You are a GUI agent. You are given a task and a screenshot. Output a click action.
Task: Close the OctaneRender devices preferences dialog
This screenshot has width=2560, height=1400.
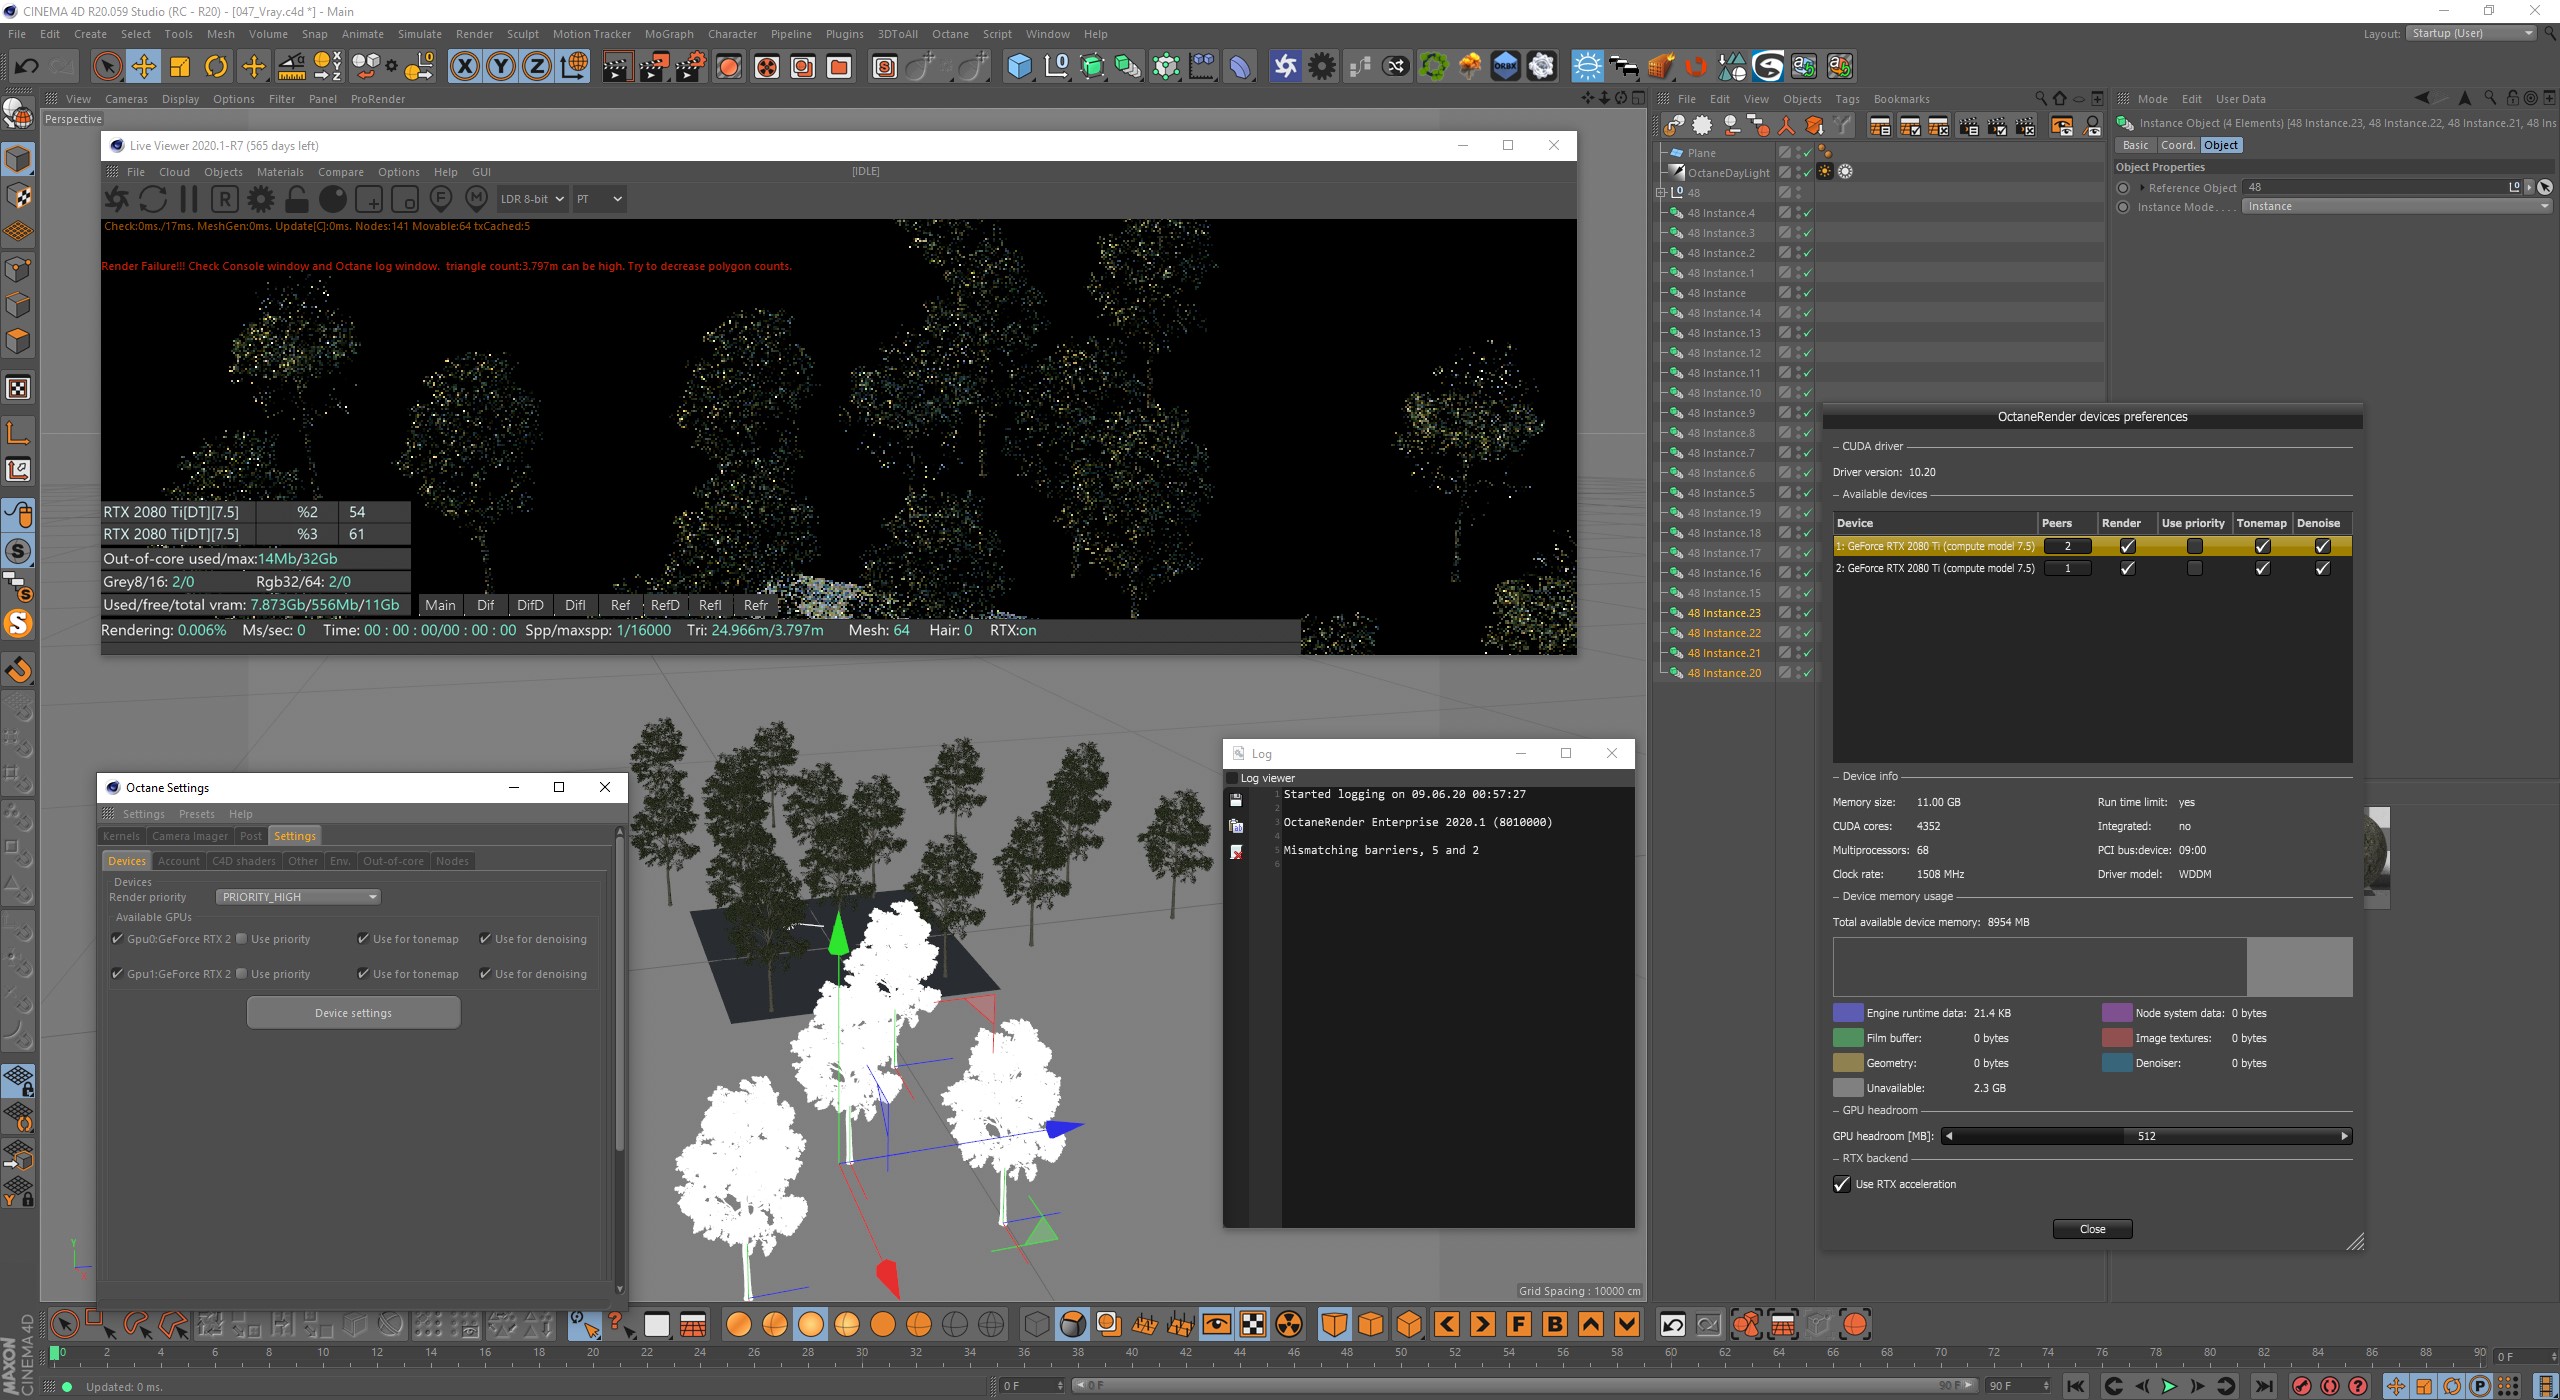click(x=2092, y=1229)
